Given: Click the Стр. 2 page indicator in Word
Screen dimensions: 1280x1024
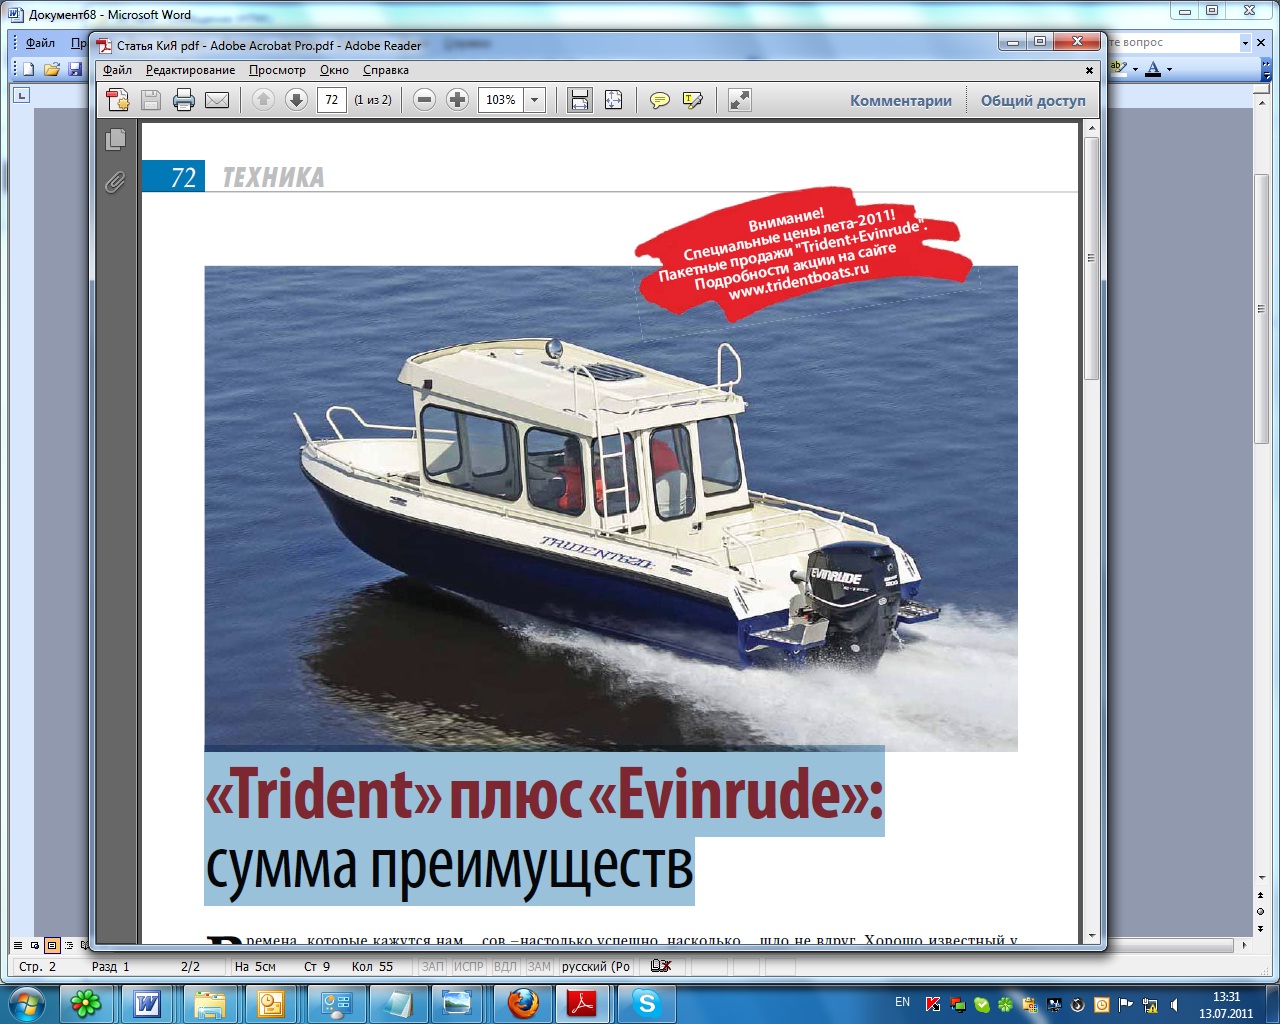Looking at the screenshot, I should tap(38, 967).
